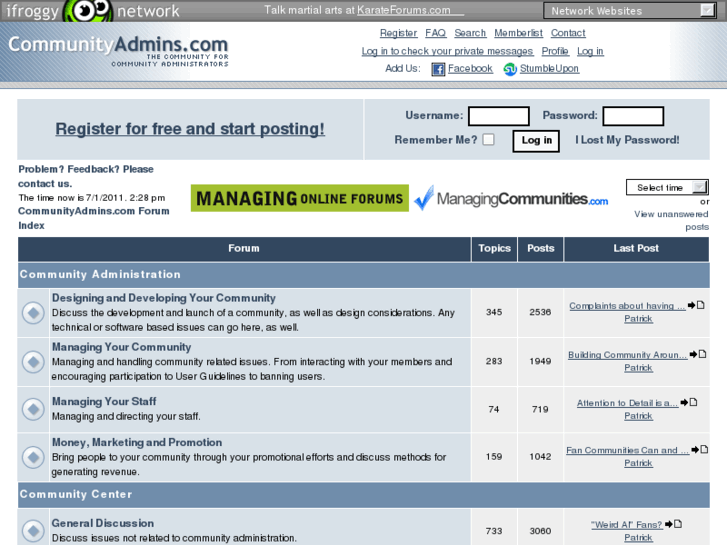This screenshot has width=727, height=545.
Task: Click posts count 3060 for General Discussion
Action: [x=540, y=531]
